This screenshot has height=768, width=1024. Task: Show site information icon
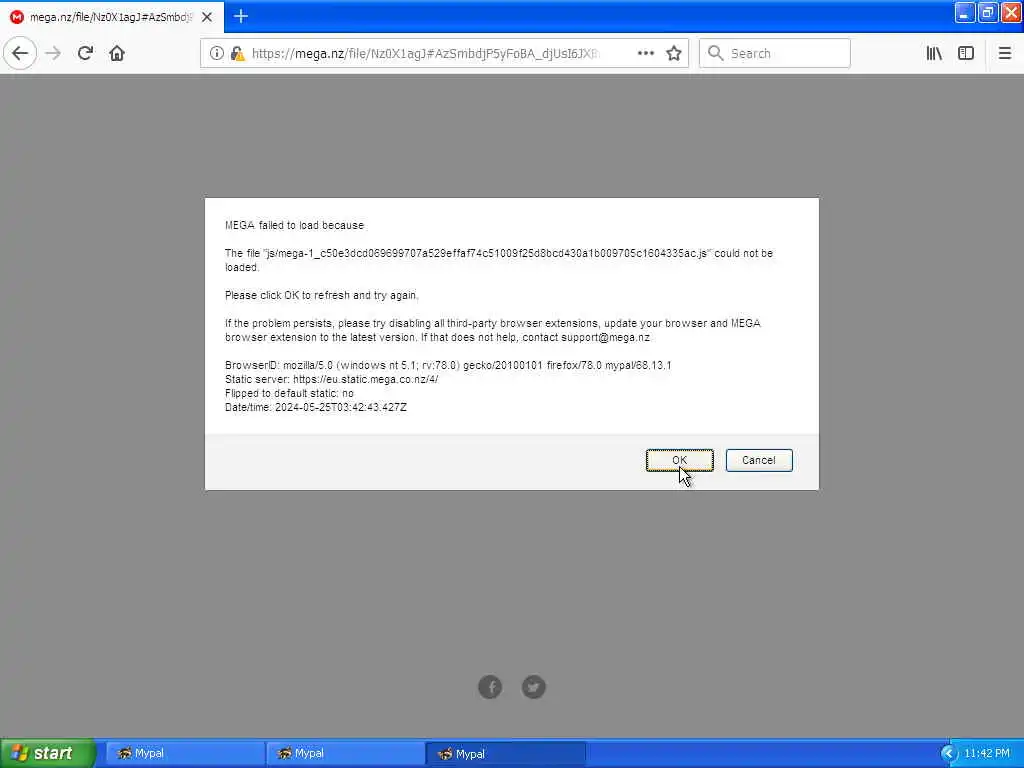coord(216,54)
